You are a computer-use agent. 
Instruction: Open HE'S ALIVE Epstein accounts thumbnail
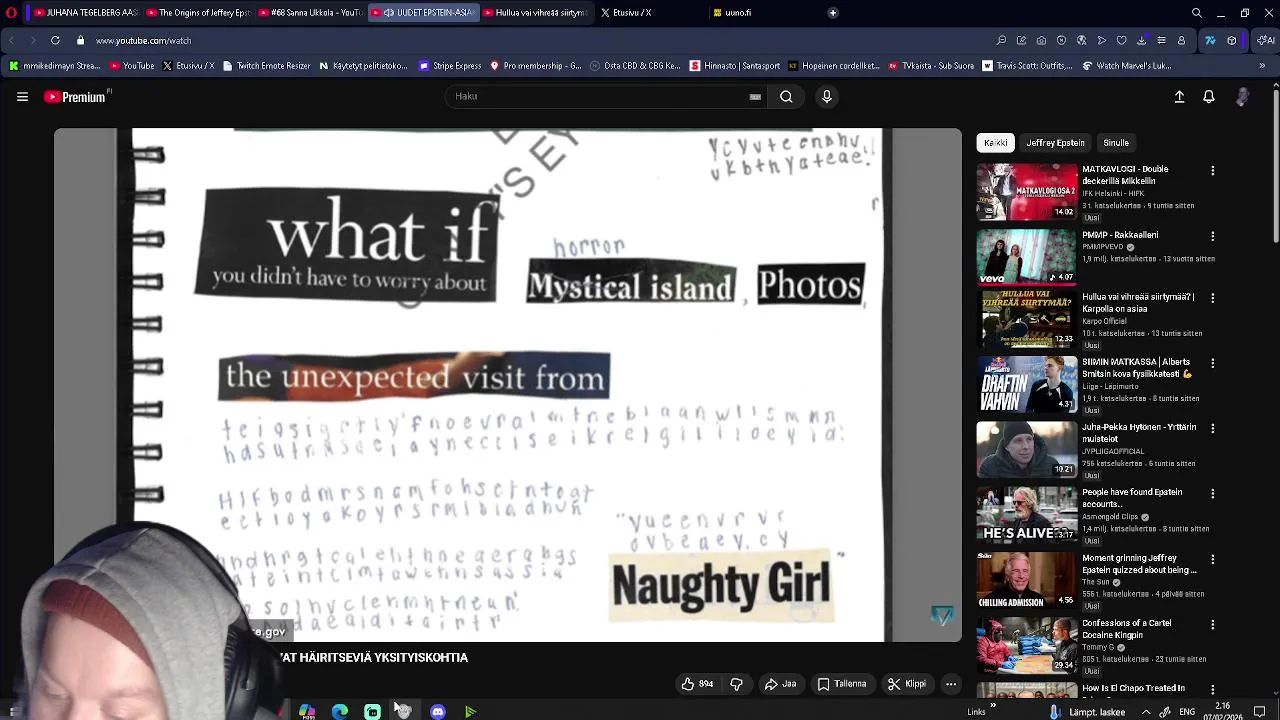(1027, 515)
